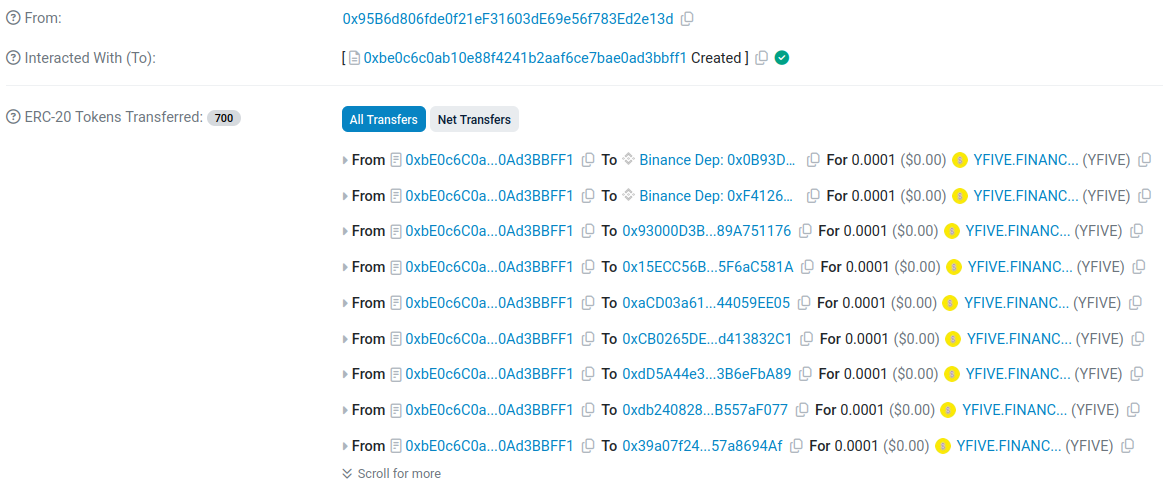Copy YFIVE token address in the last transfer row
Viewport: 1163px width, 500px height.
1127,446
